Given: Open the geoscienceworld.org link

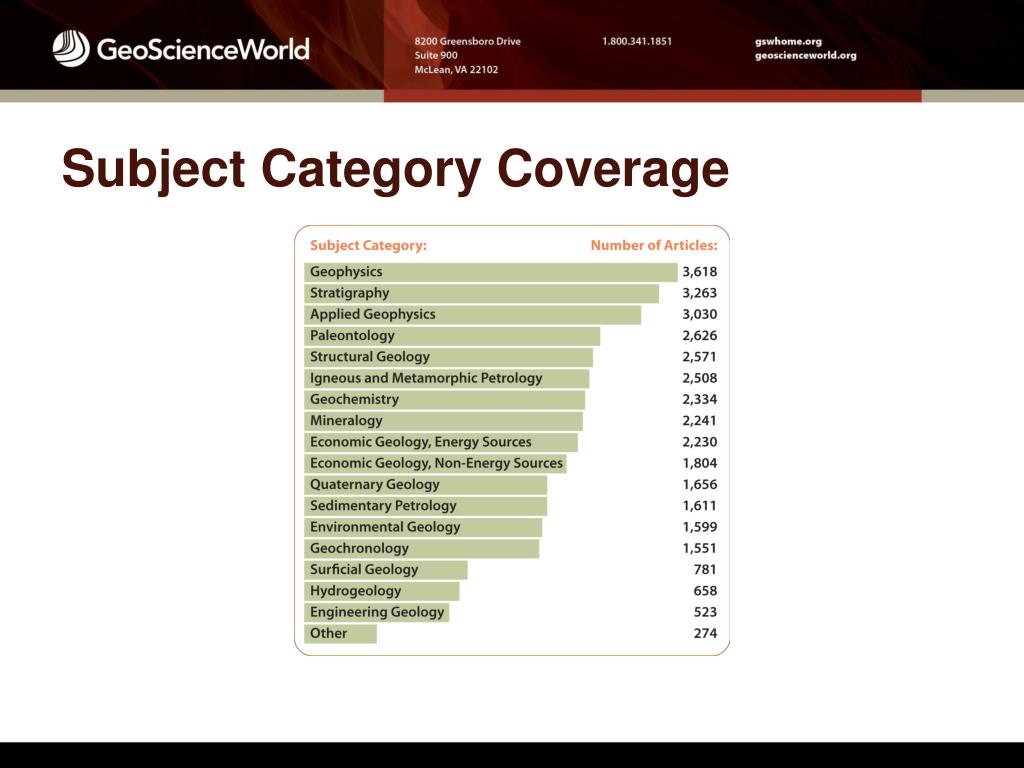Looking at the screenshot, I should pyautogui.click(x=805, y=56).
